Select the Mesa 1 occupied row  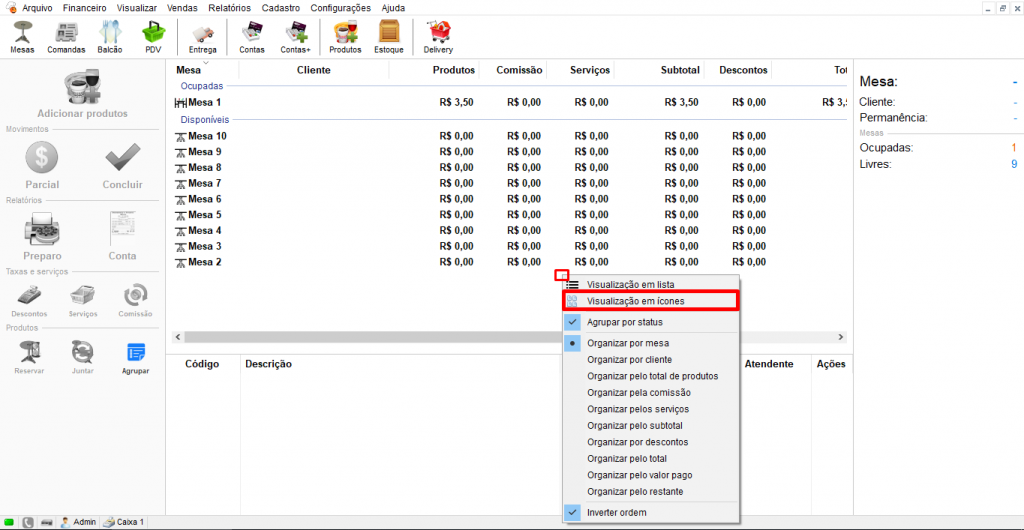pyautogui.click(x=204, y=102)
